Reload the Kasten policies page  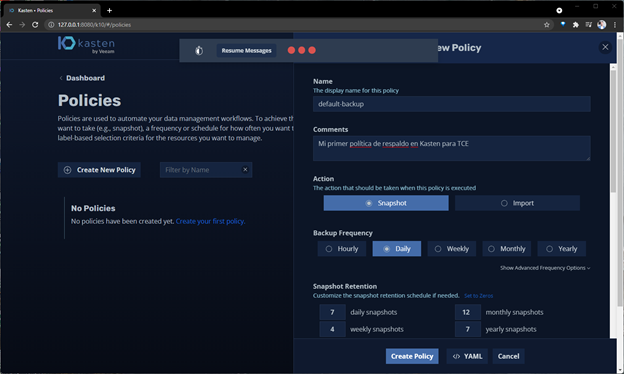[35, 25]
